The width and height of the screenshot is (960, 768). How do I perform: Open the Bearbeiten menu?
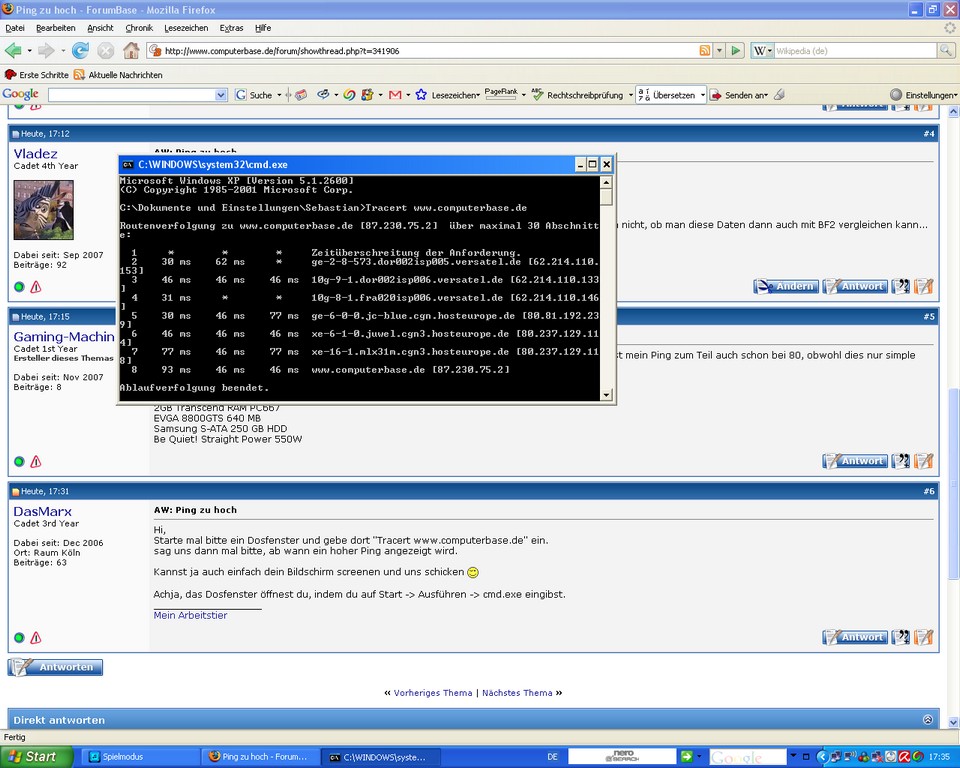click(56, 28)
